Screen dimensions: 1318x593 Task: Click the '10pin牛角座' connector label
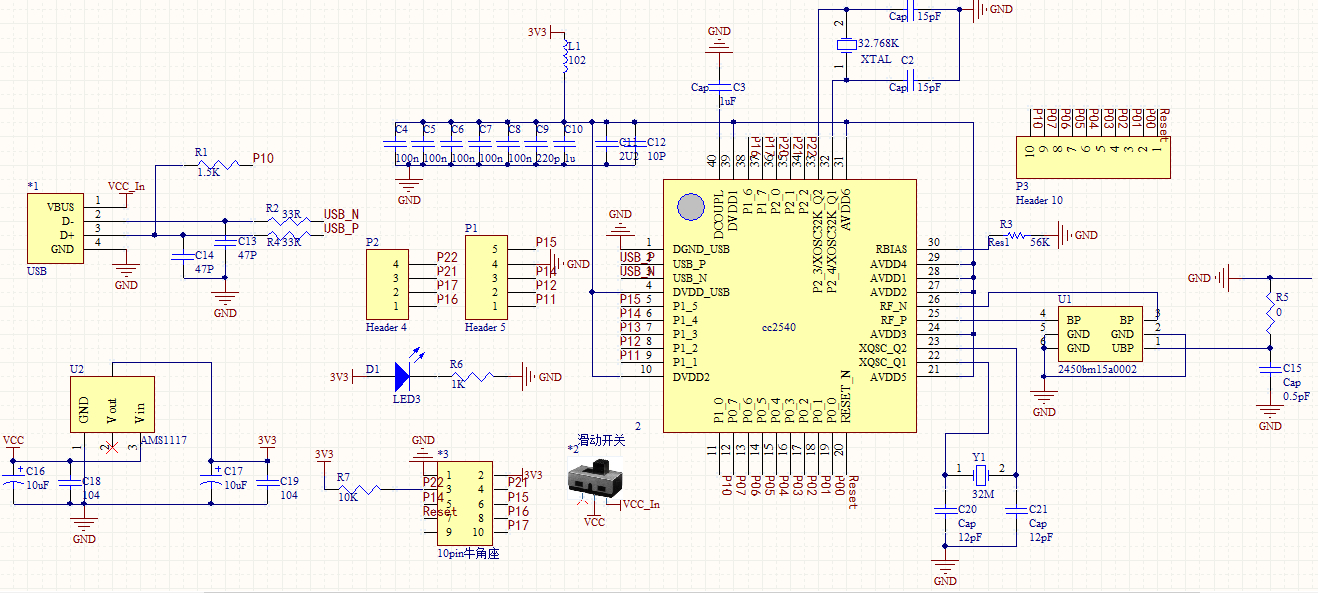[468, 553]
